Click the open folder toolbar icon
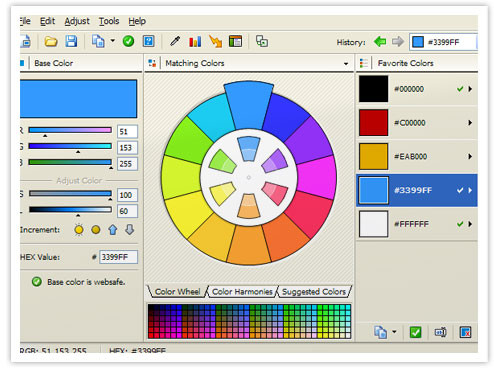494x370 pixels. (51, 41)
